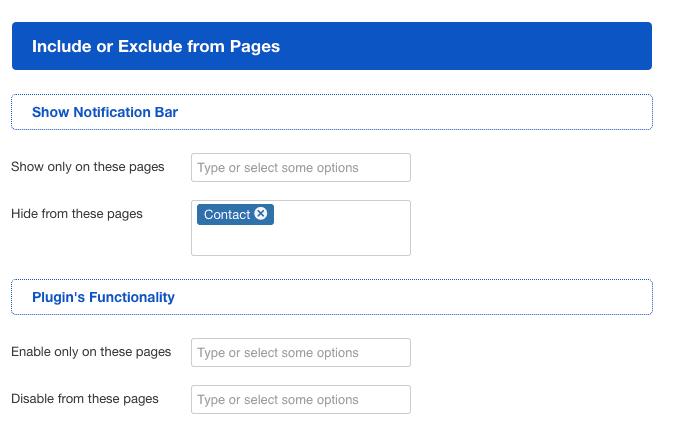This screenshot has height=431, width=676.
Task: Click empty space right of the Contact tag
Action: 340,215
